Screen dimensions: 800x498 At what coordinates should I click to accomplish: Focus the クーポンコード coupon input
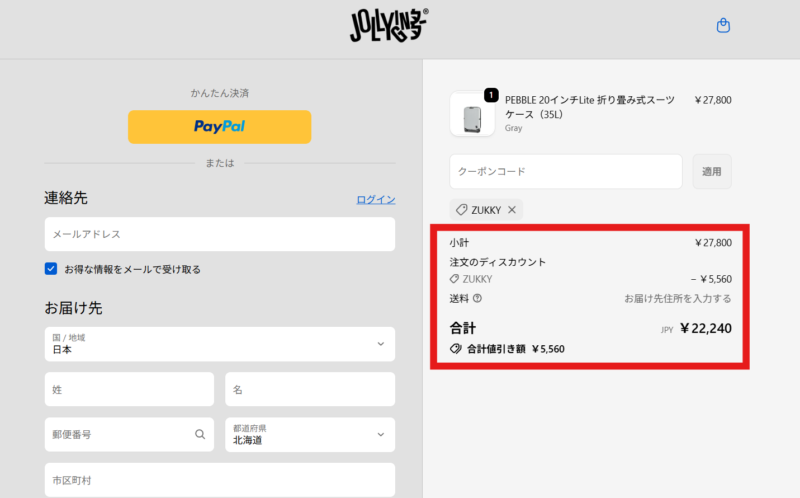tap(565, 171)
